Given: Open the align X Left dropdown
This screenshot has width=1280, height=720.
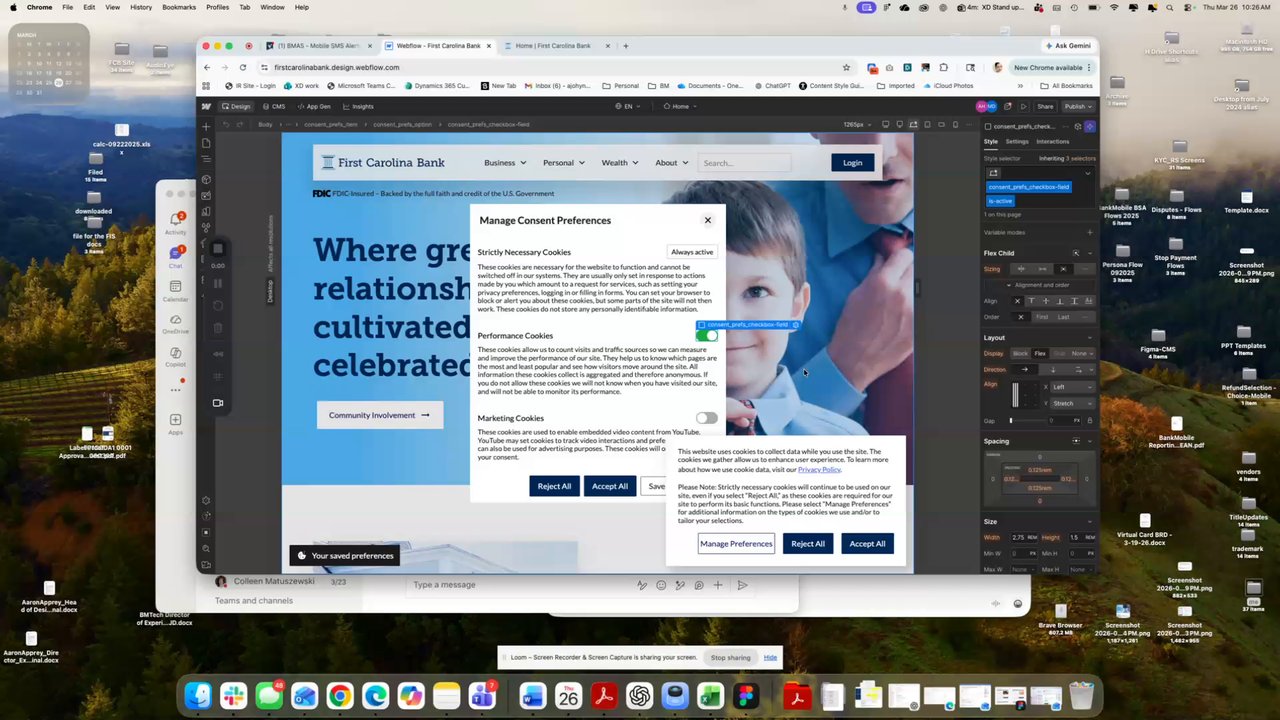Looking at the screenshot, I should pyautogui.click(x=1071, y=387).
